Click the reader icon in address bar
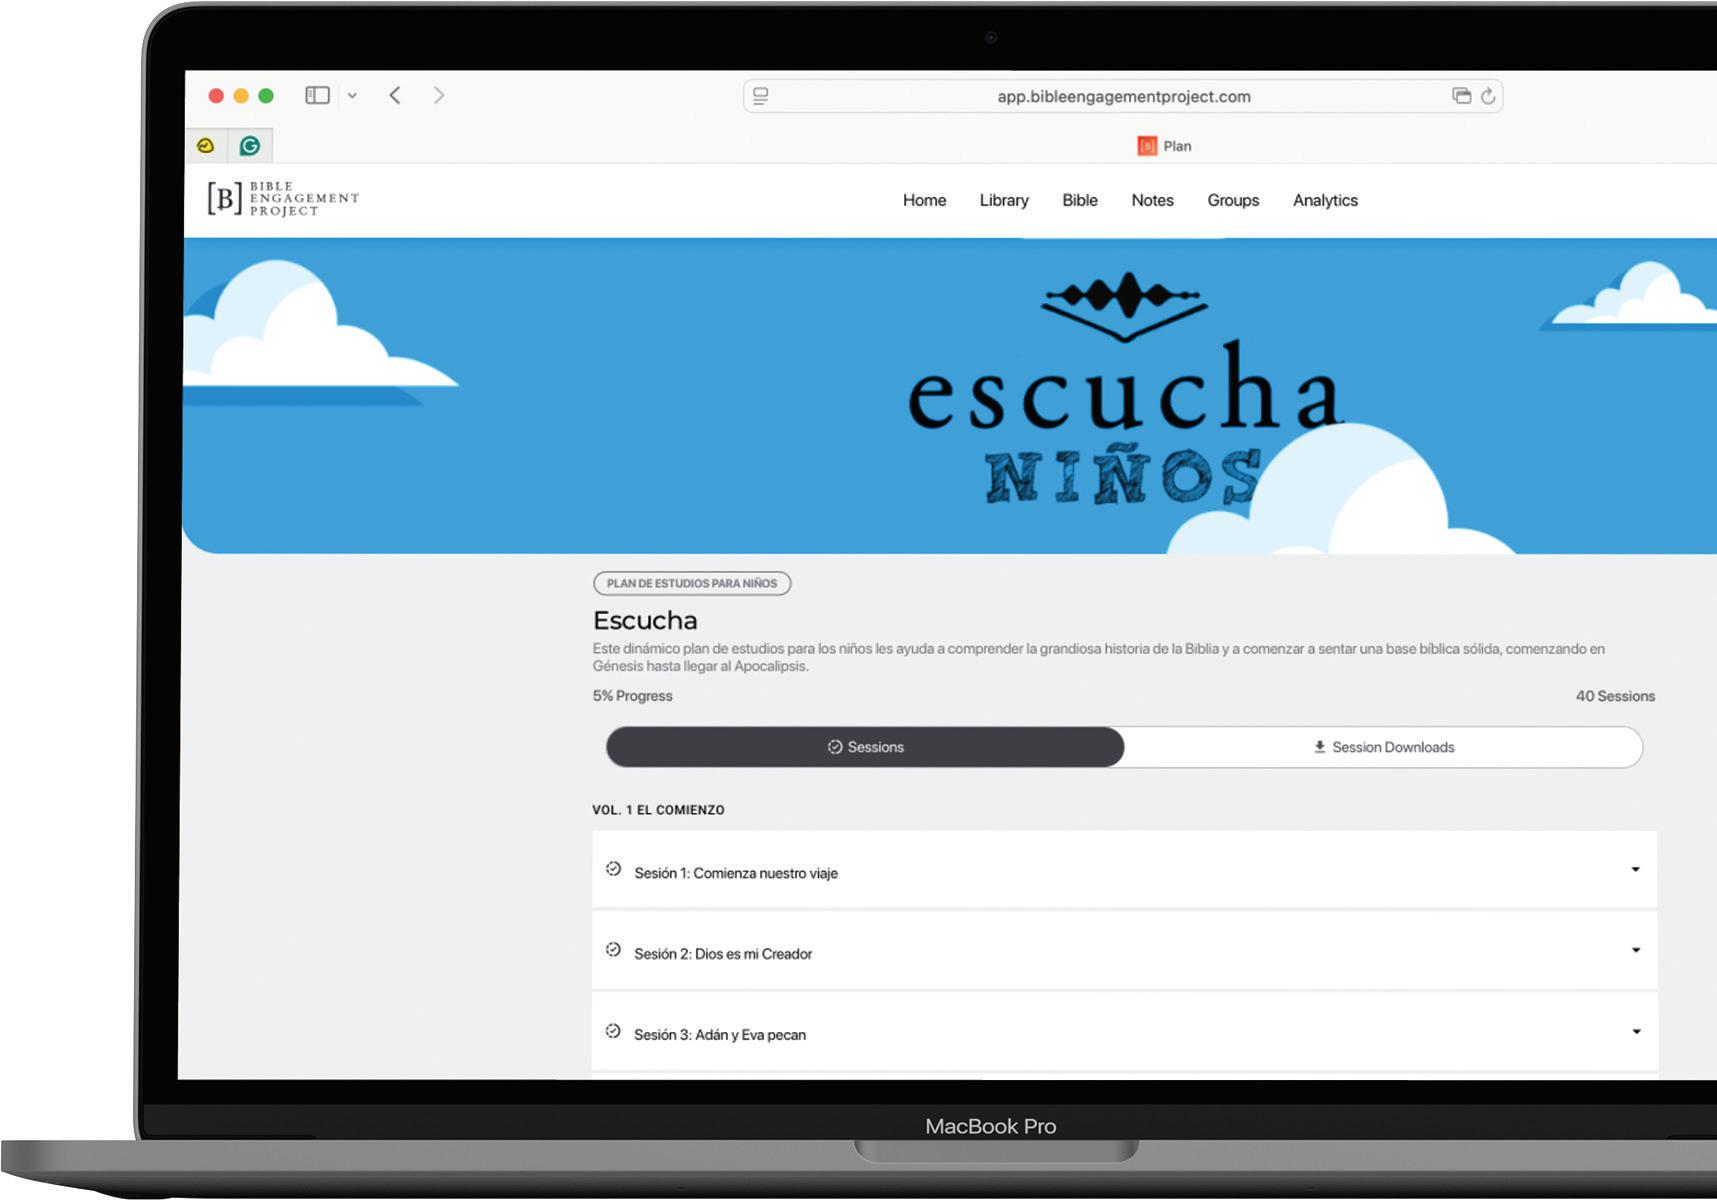The width and height of the screenshot is (1717, 1200). 761,96
